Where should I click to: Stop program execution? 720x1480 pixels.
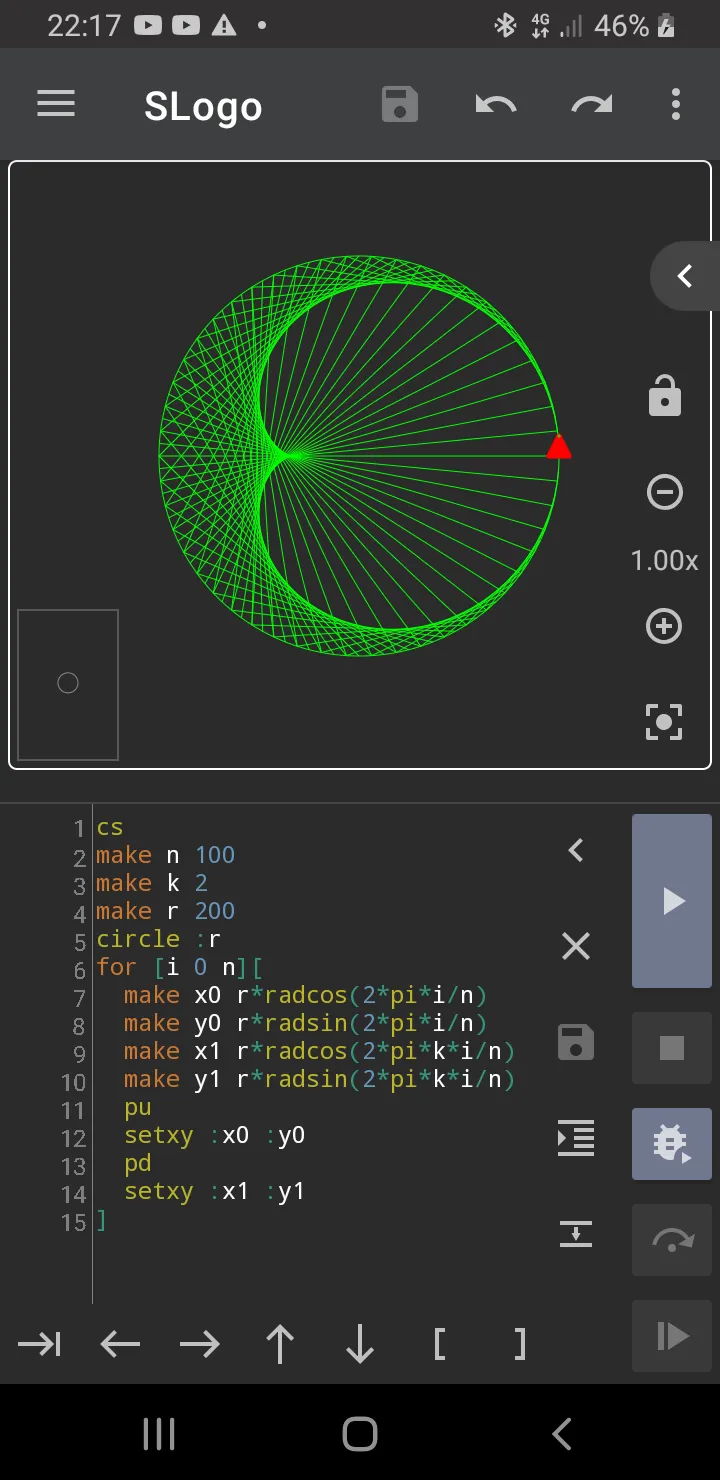pos(672,1047)
